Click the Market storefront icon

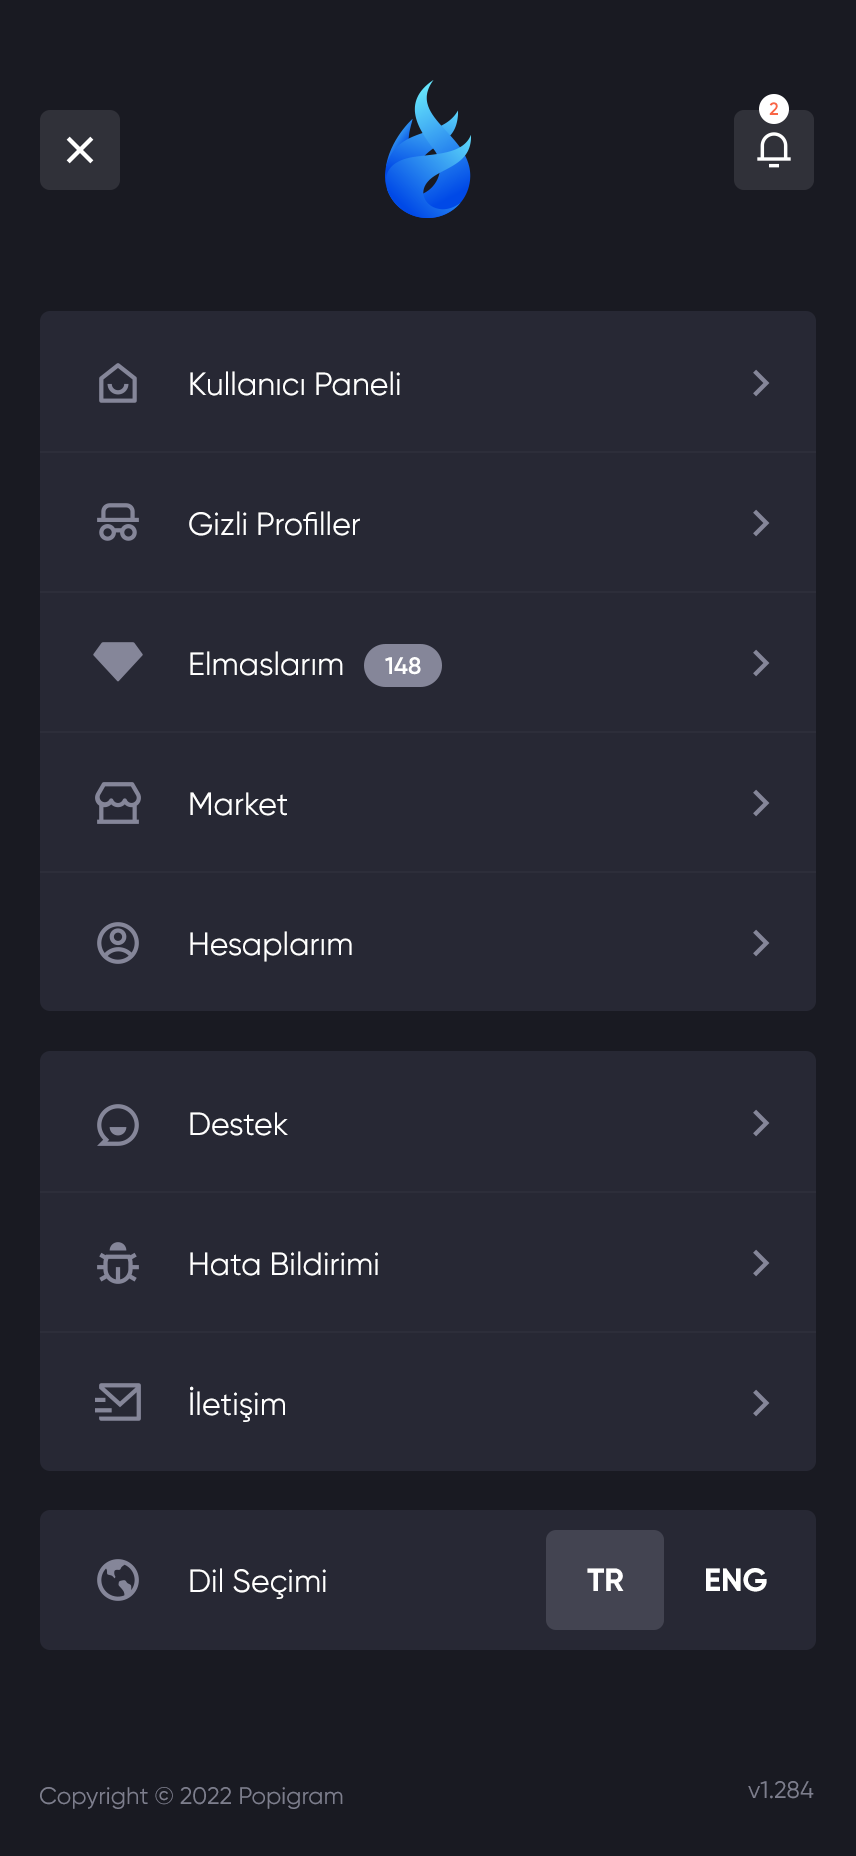(x=118, y=803)
